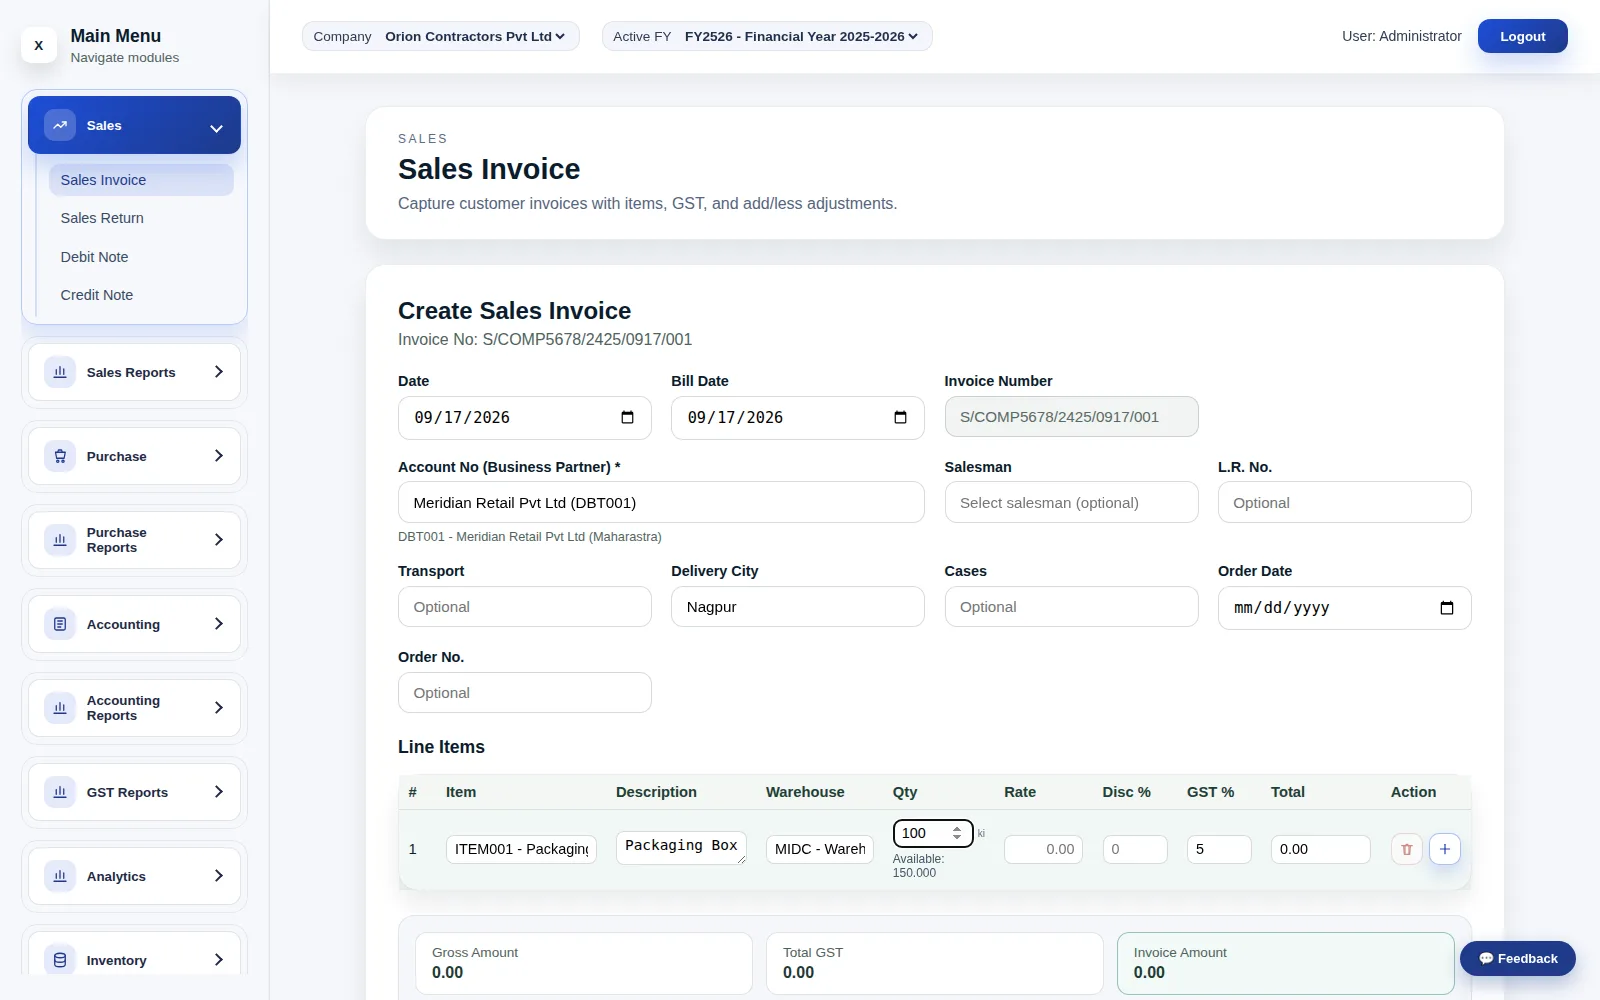Click the Order No. input field
The image size is (1600, 1000).
tap(524, 692)
